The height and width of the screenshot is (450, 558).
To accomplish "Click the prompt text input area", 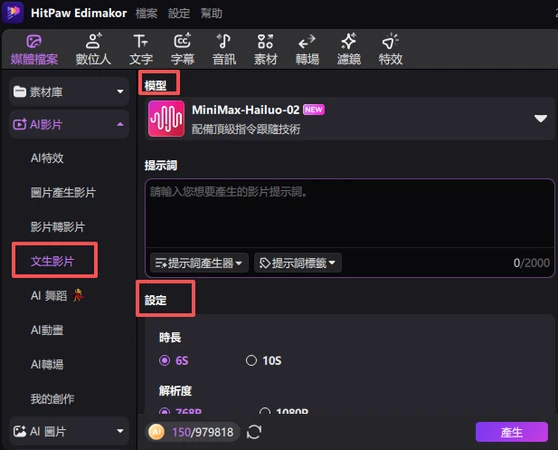I will [x=349, y=213].
